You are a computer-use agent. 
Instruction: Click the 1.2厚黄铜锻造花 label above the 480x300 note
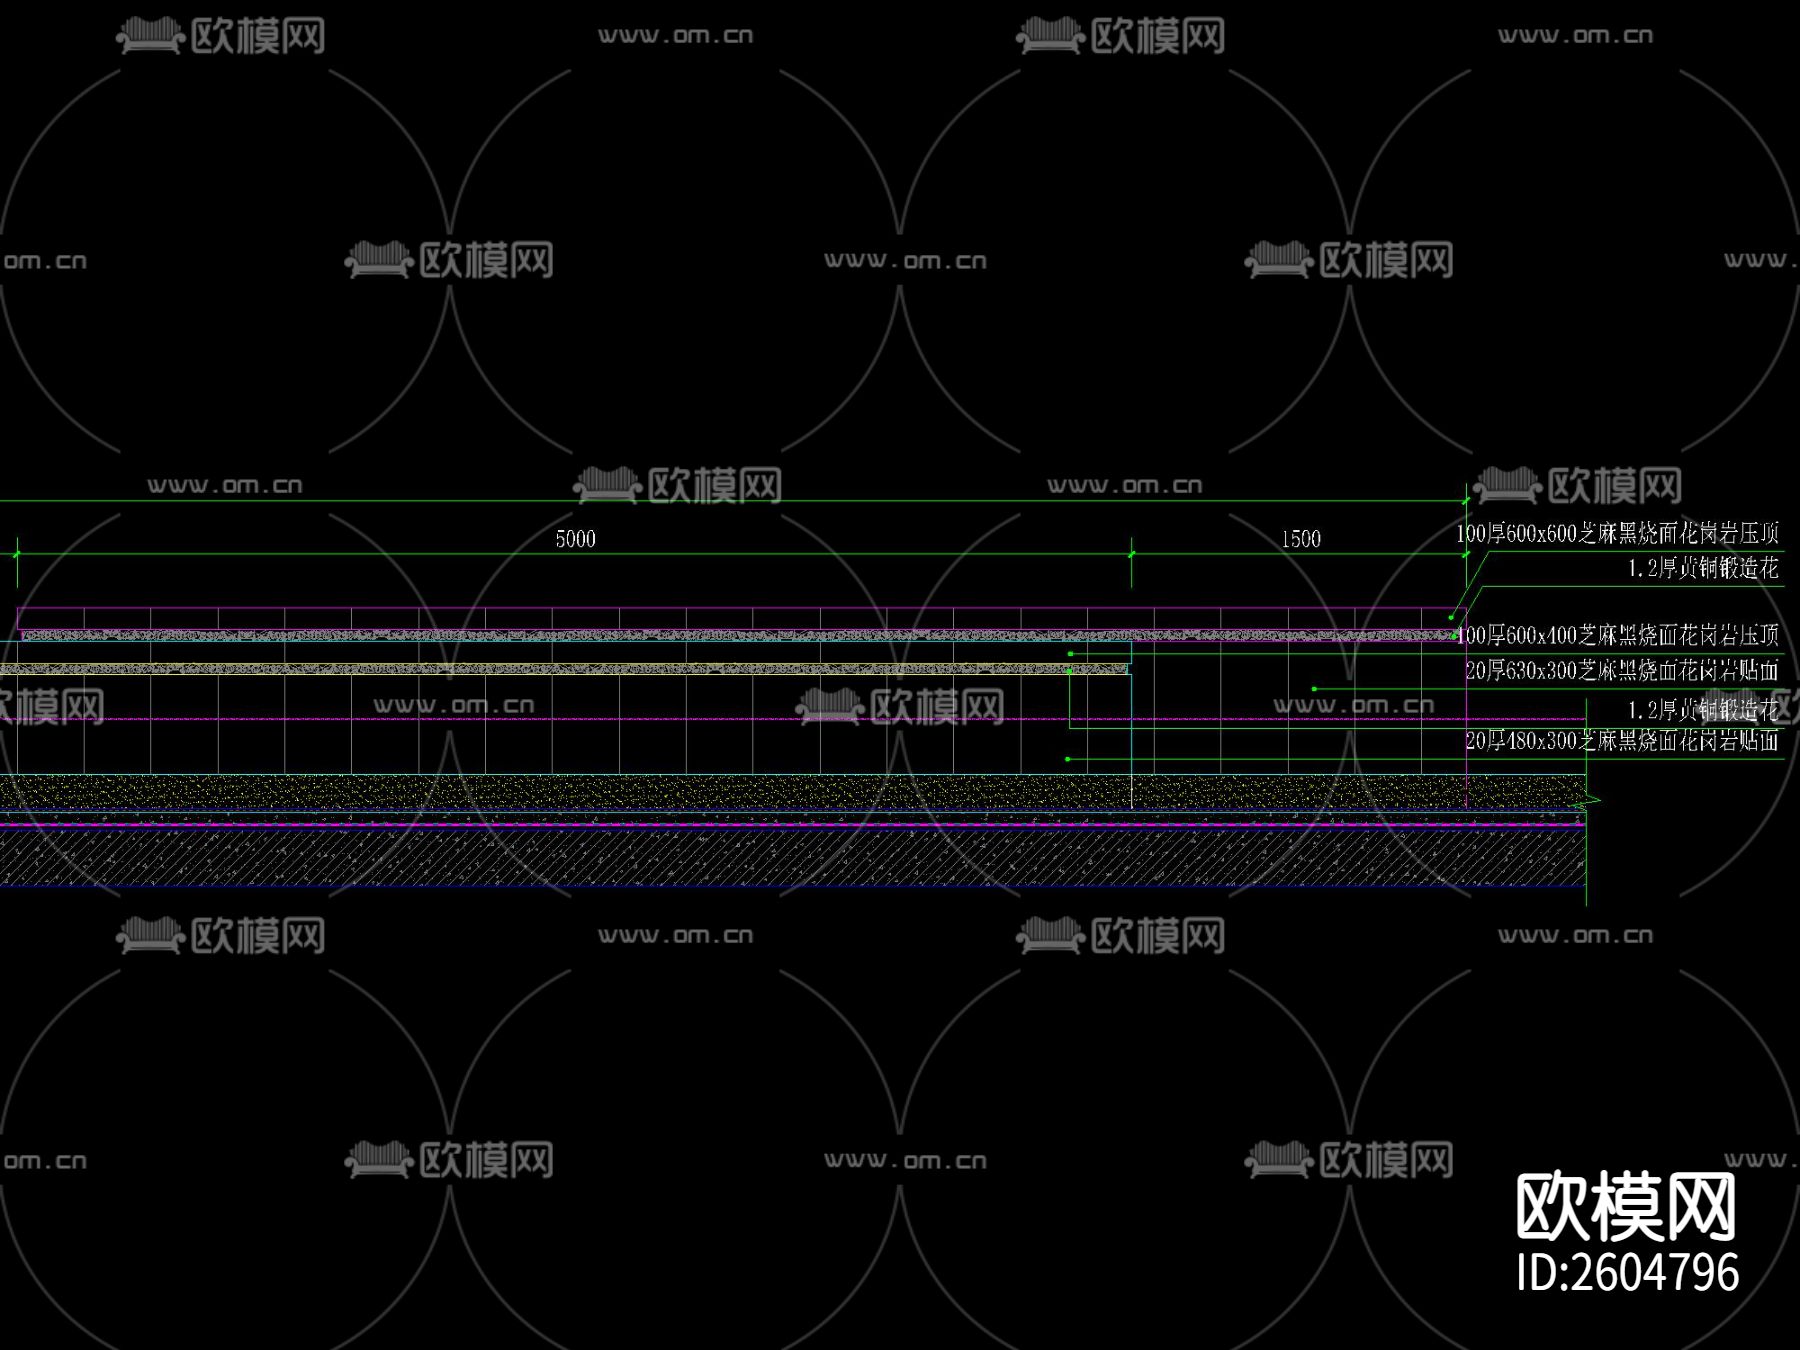[x=1703, y=710]
